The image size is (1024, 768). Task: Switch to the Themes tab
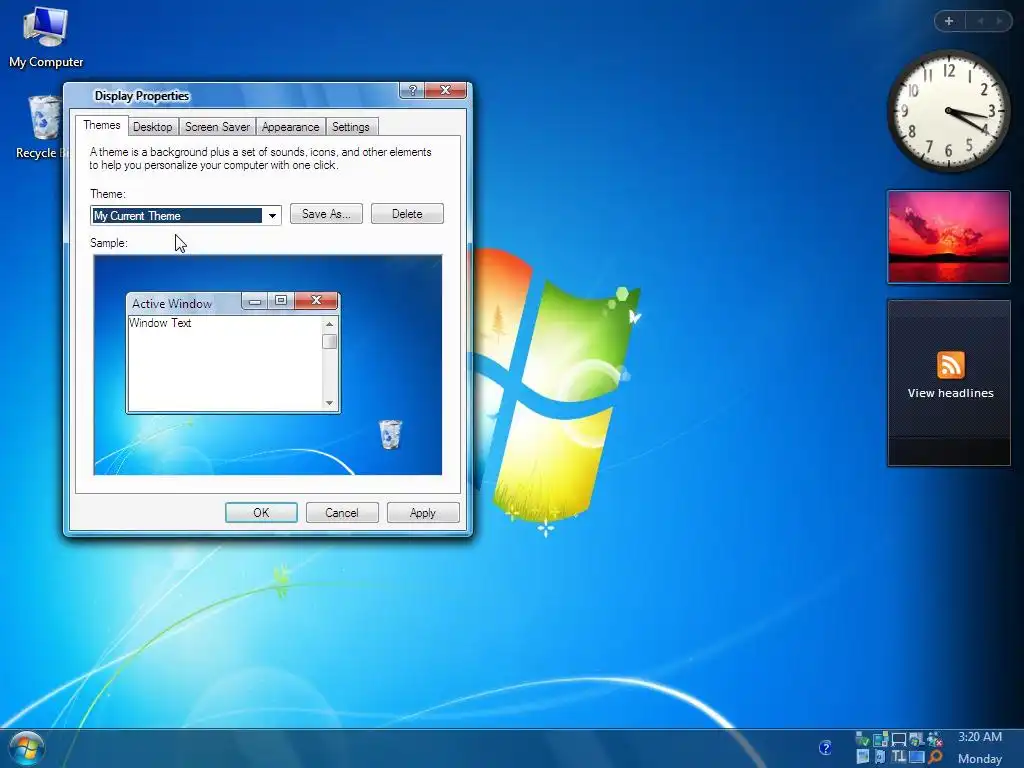(x=102, y=125)
